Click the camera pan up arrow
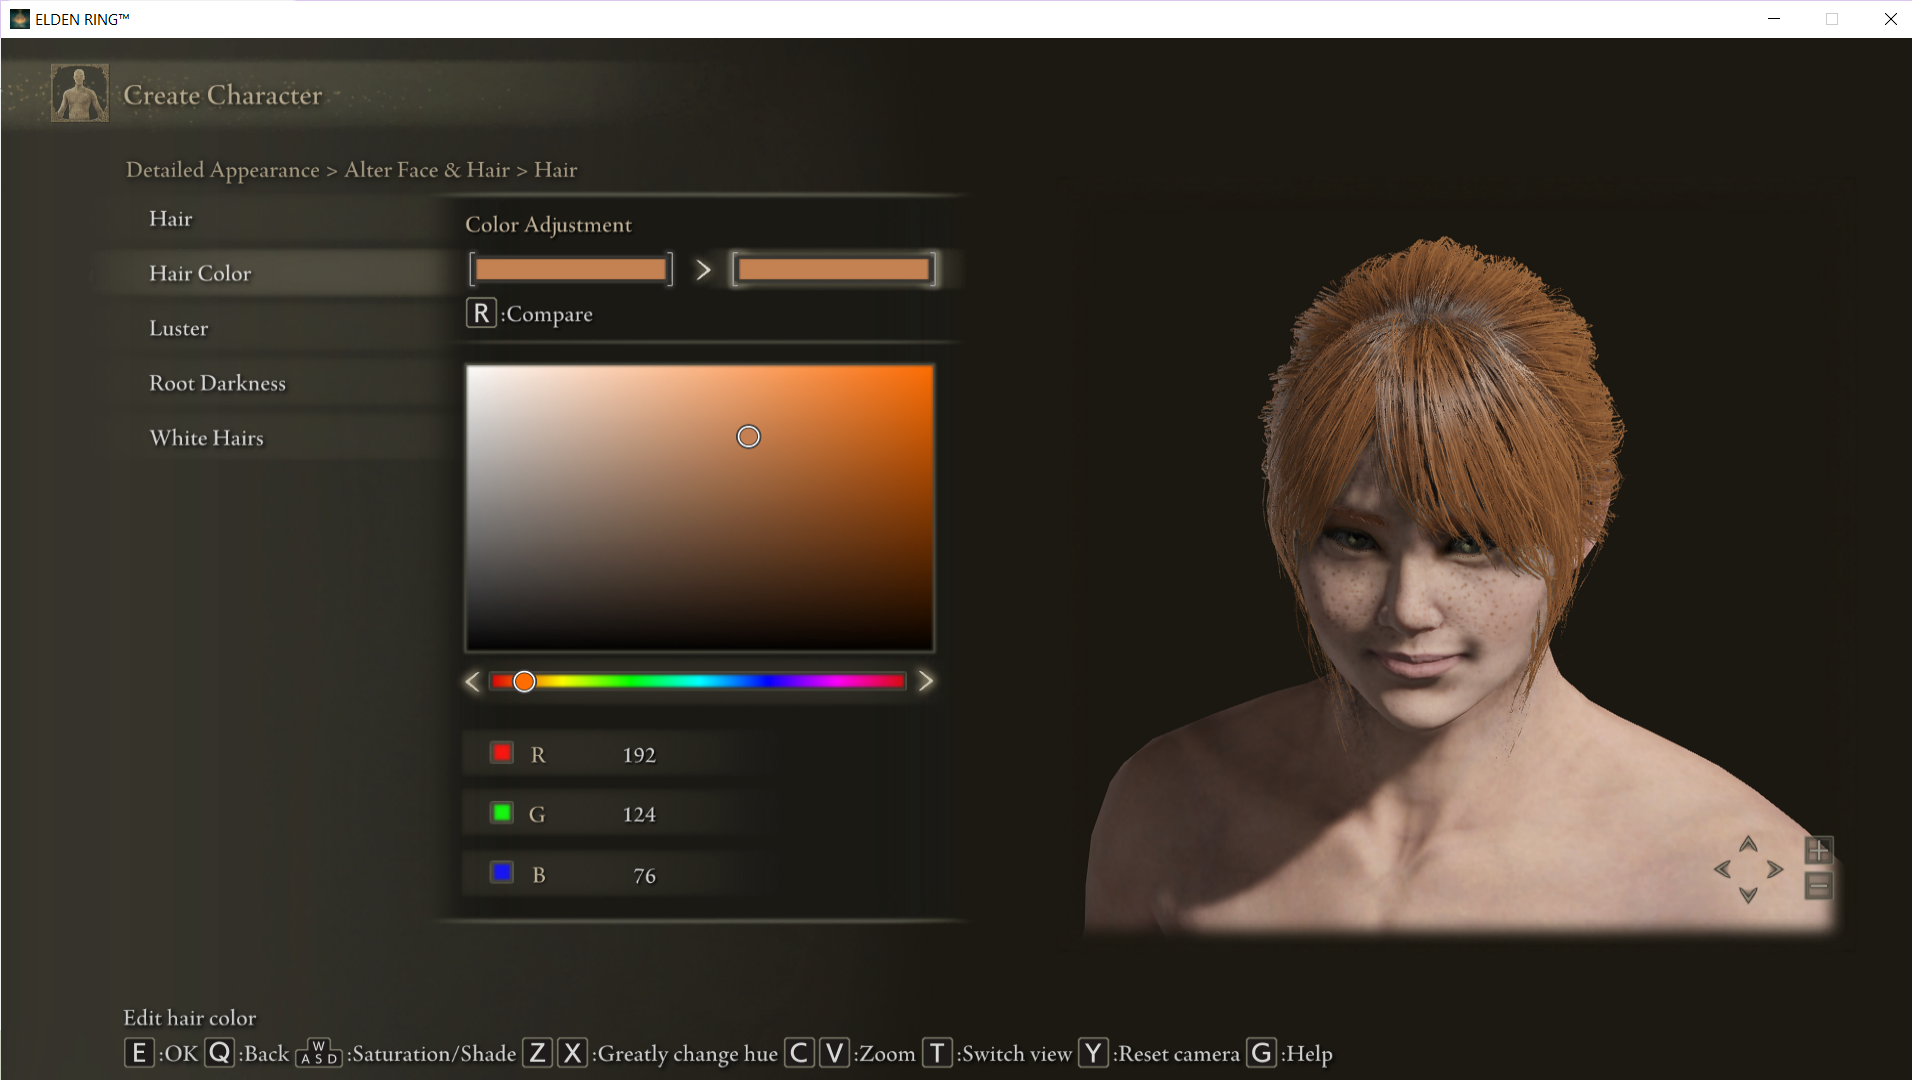The width and height of the screenshot is (1912, 1080). [1748, 844]
